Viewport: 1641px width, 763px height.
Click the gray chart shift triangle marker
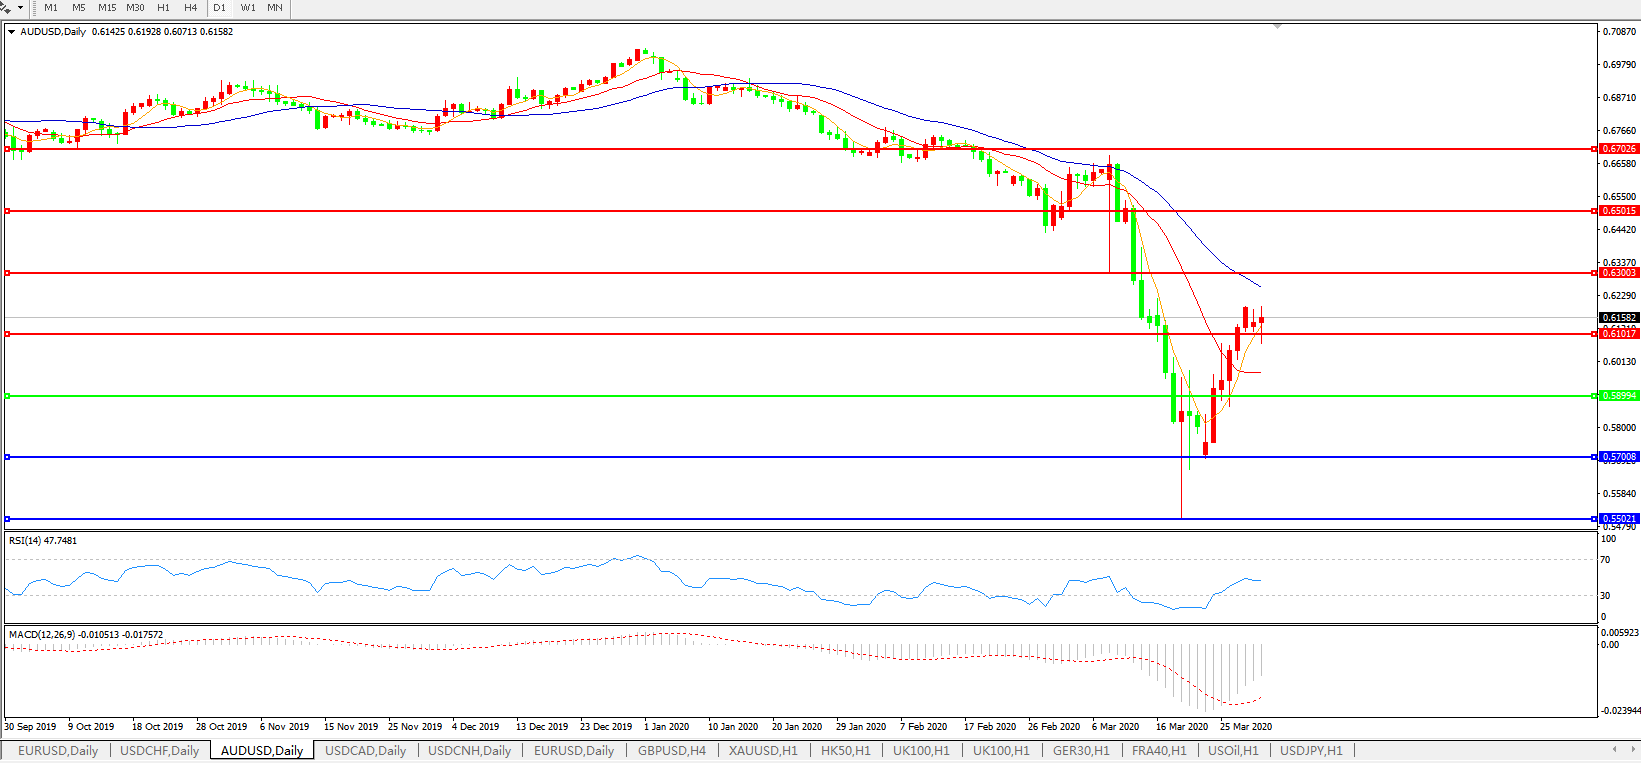tap(1277, 27)
